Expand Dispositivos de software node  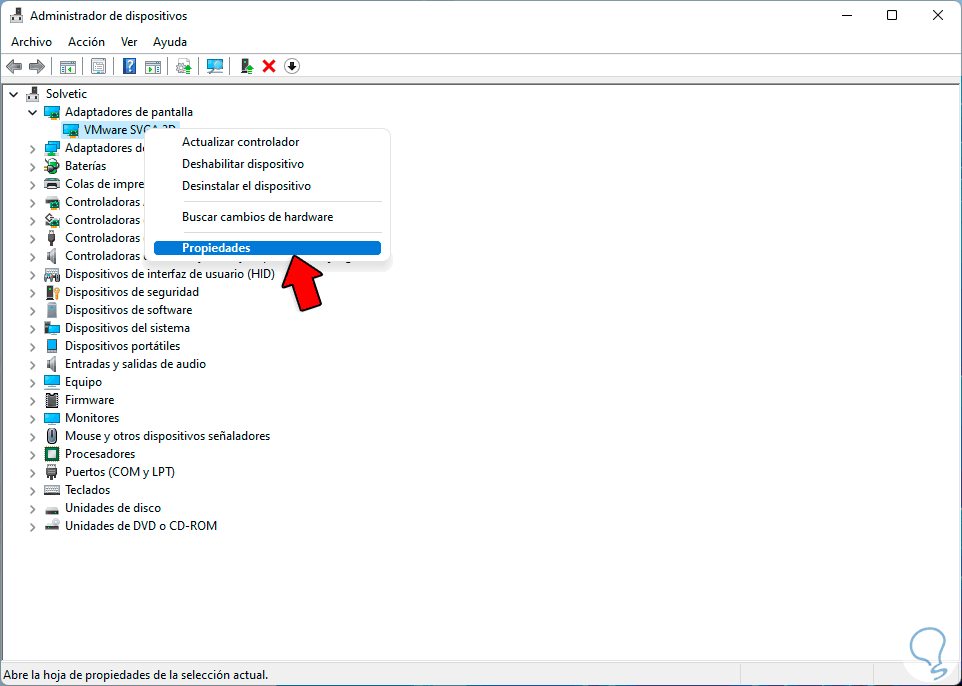pyautogui.click(x=33, y=310)
